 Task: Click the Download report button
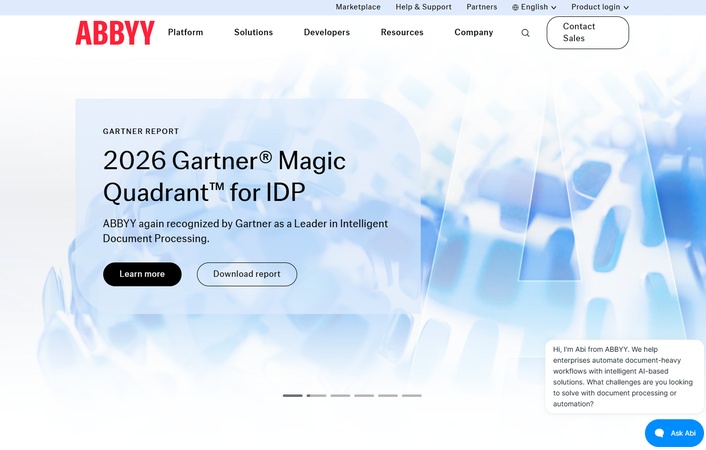(x=247, y=274)
